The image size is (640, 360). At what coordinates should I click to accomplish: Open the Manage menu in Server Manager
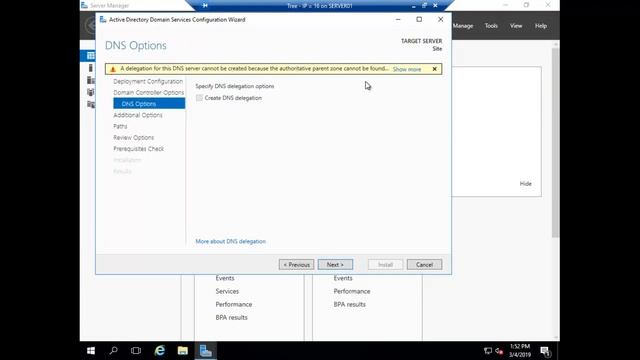click(463, 26)
